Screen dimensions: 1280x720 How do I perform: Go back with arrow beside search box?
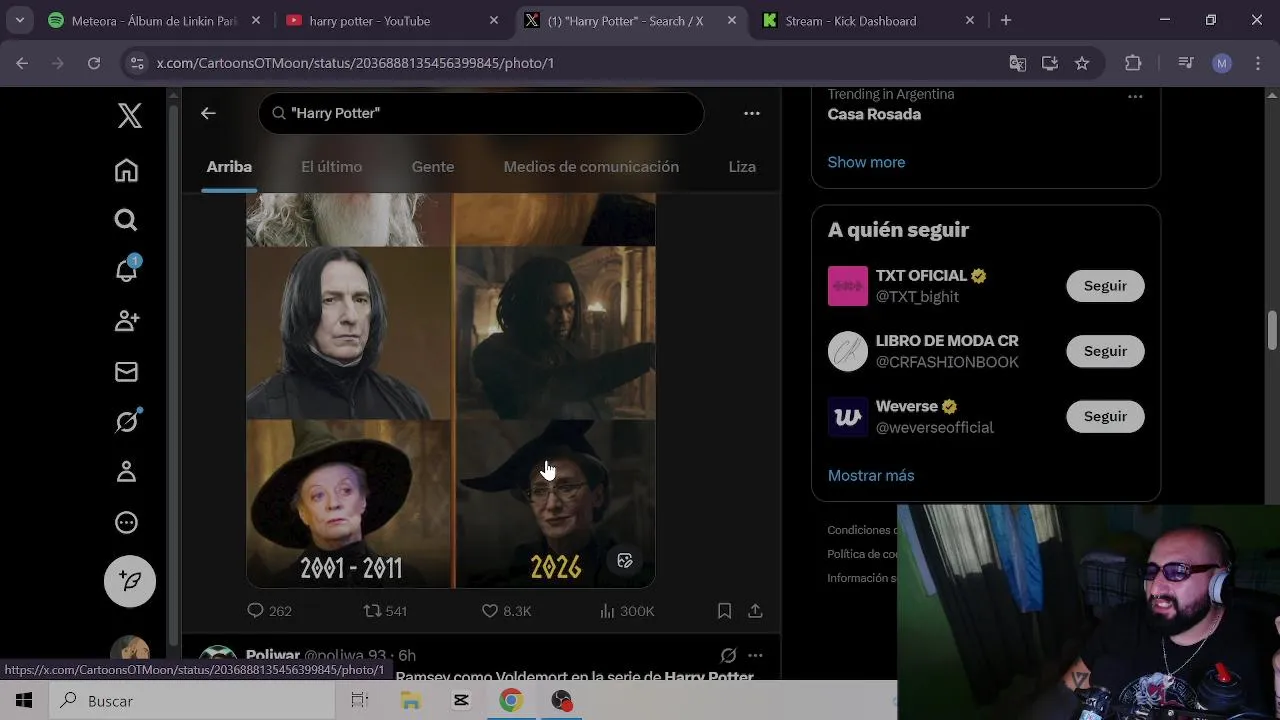point(208,113)
